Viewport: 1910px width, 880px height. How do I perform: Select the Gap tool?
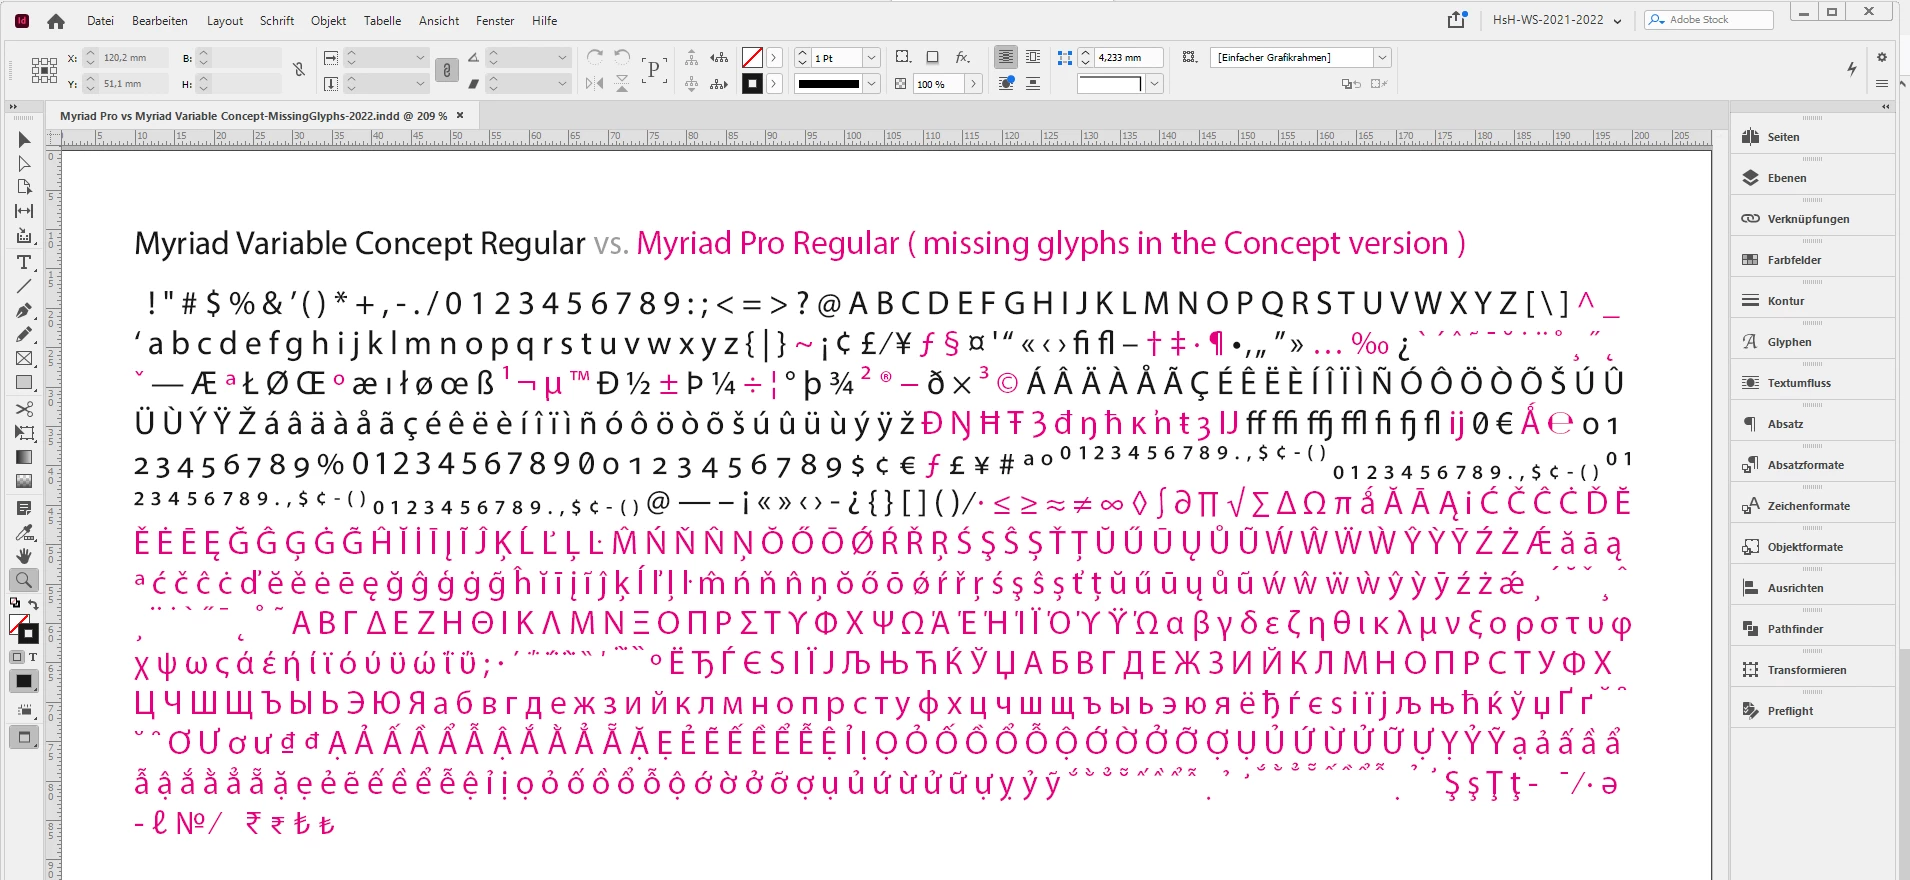point(24,211)
